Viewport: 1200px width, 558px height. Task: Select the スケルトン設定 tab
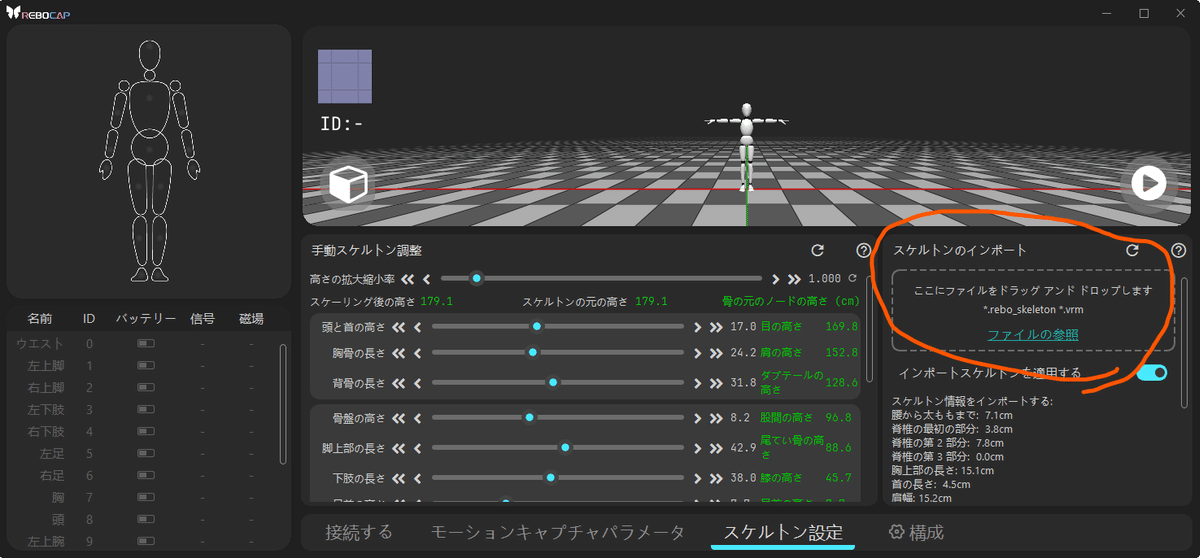click(783, 532)
